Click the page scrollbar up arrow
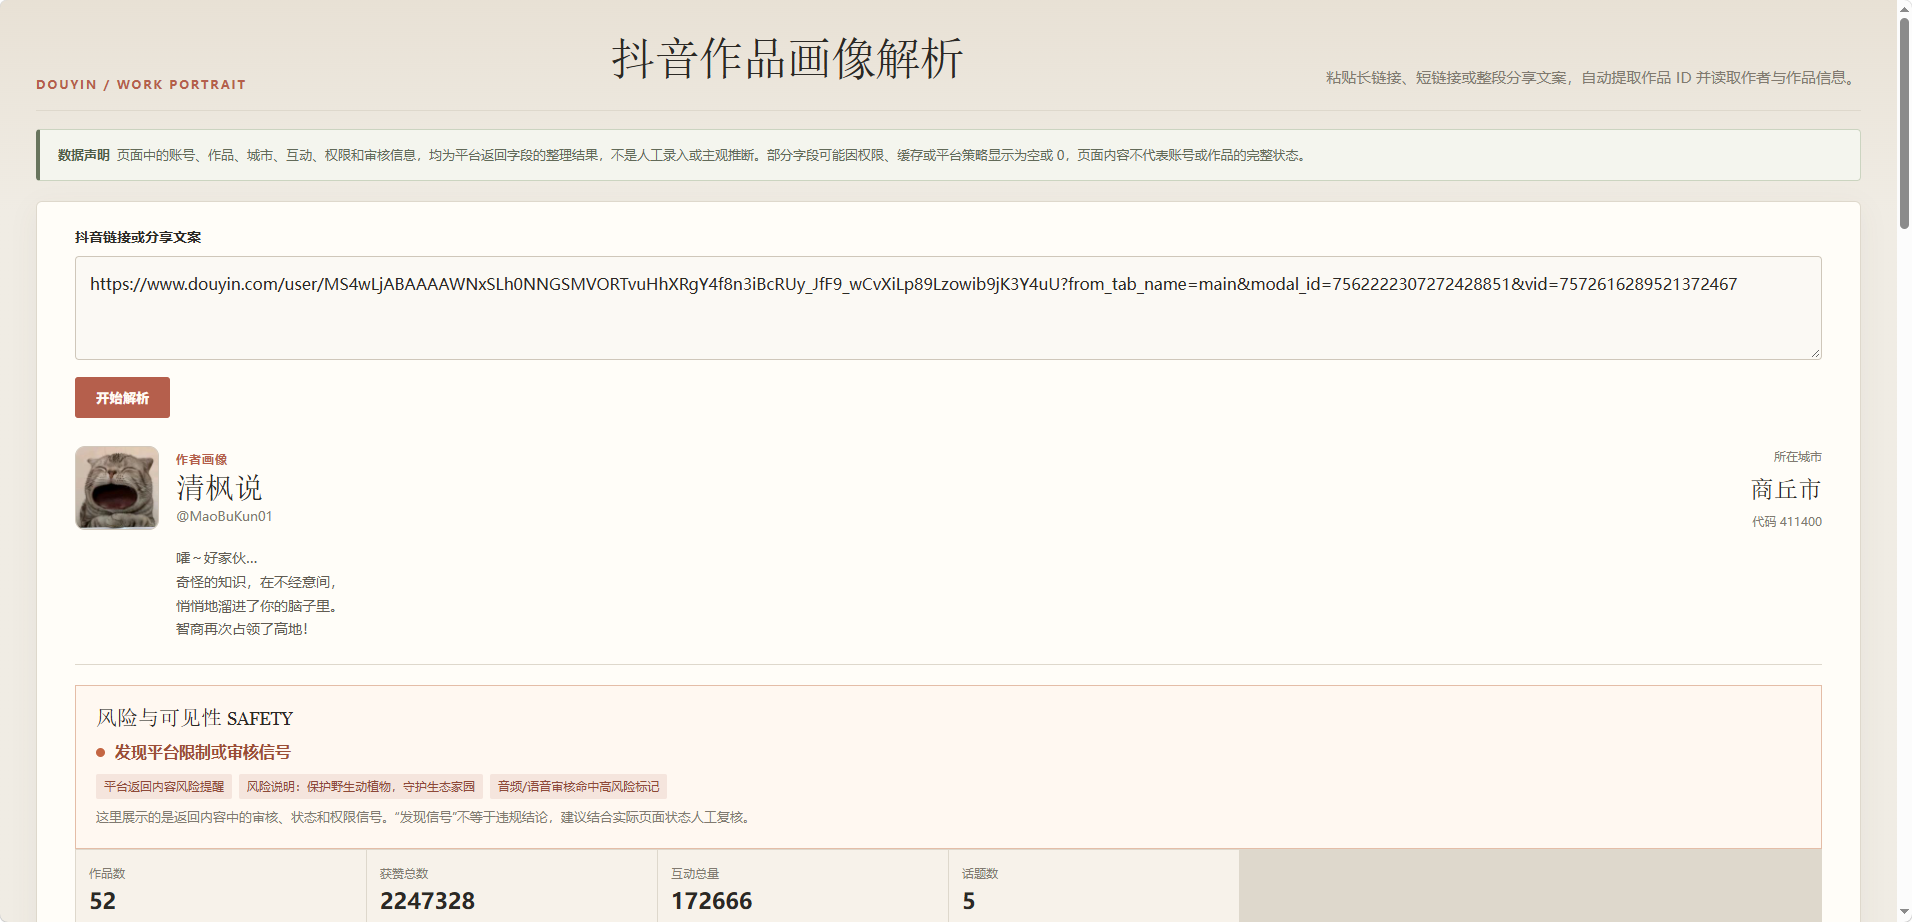 pyautogui.click(x=1904, y=8)
